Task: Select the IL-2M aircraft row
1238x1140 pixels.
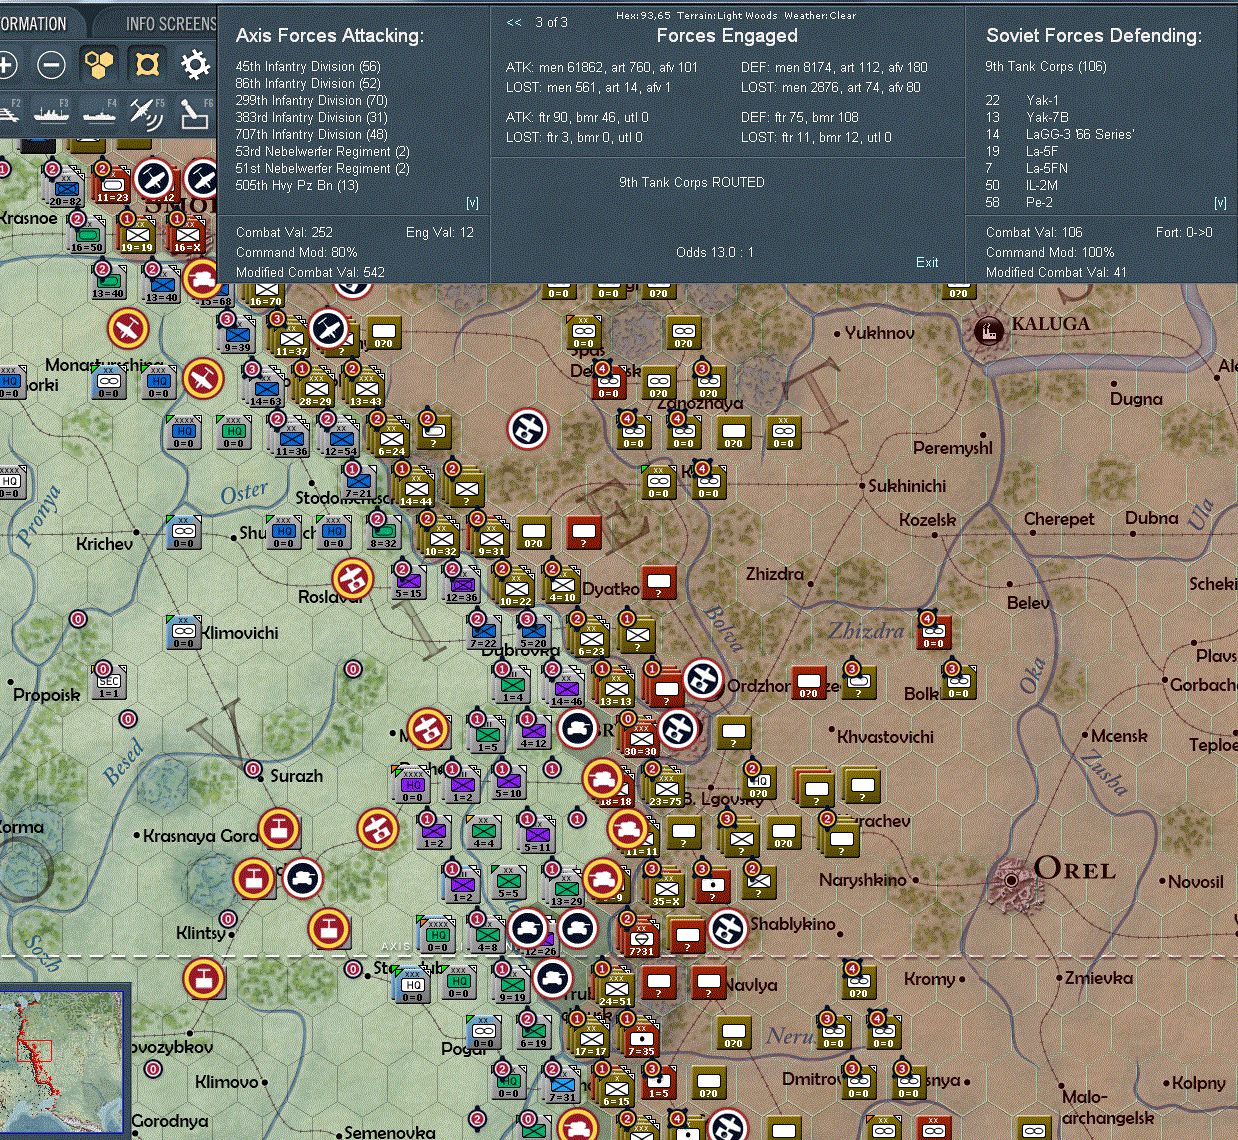Action: 1022,185
